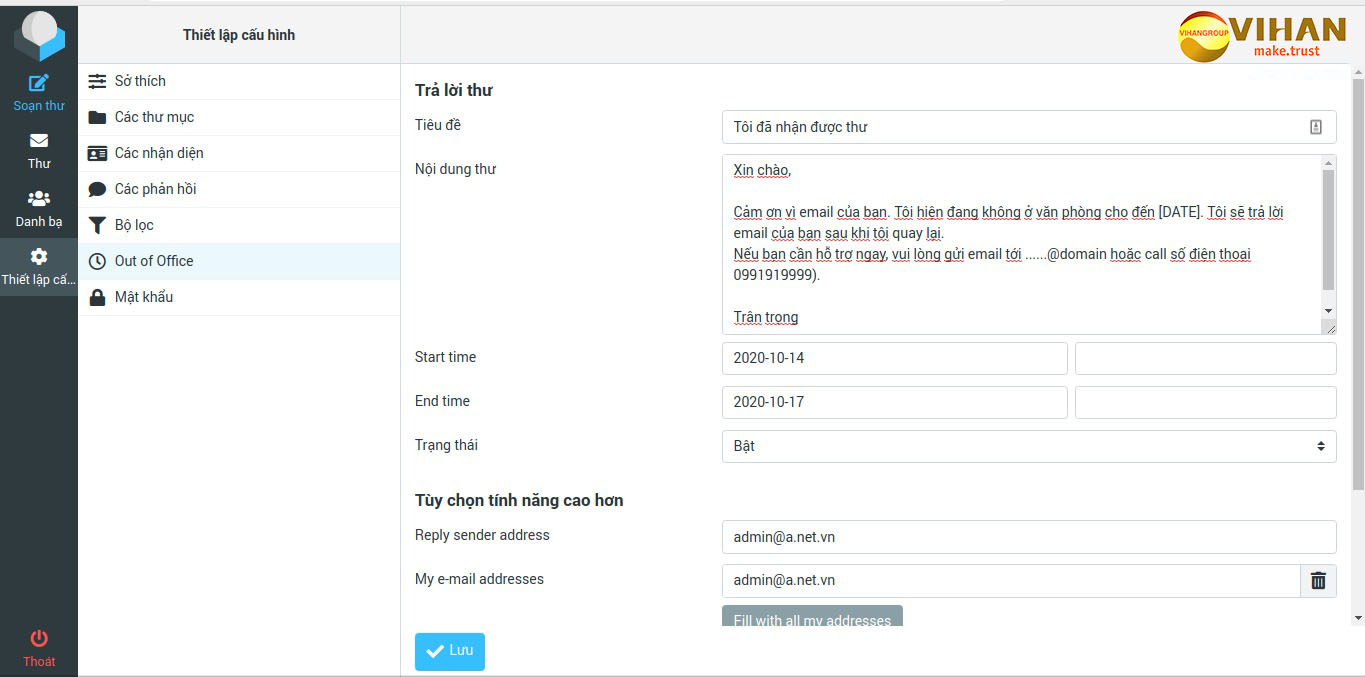Click the message body textarea scrollbar
Image resolution: width=1365 pixels, height=677 pixels.
(x=1328, y=230)
